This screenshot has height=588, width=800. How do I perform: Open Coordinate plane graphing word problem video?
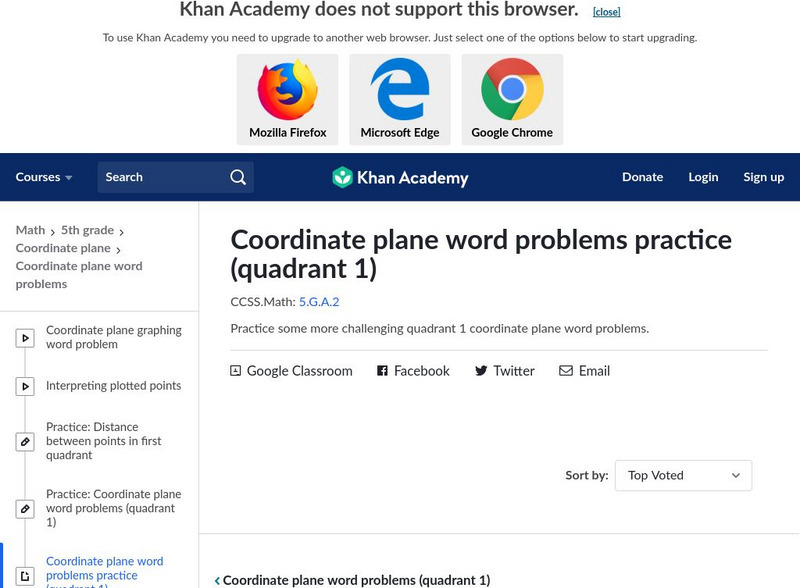pyautogui.click(x=113, y=337)
